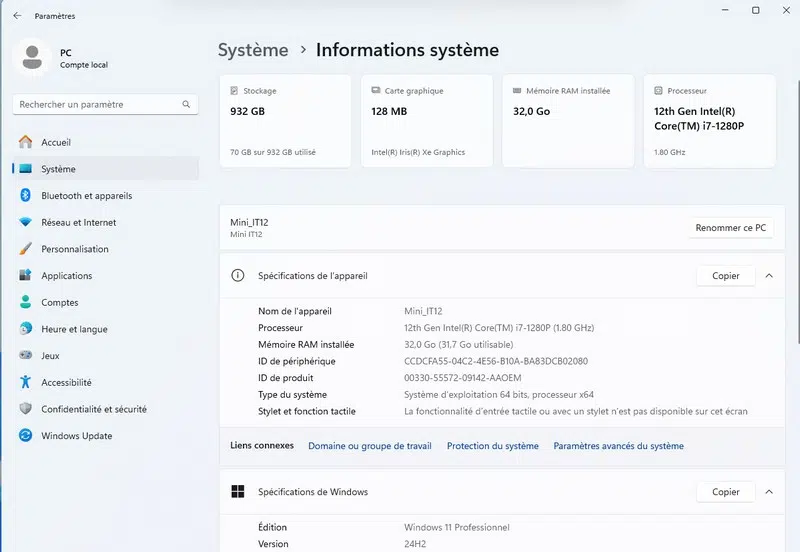Open the Personnalisation section

pyautogui.click(x=74, y=249)
